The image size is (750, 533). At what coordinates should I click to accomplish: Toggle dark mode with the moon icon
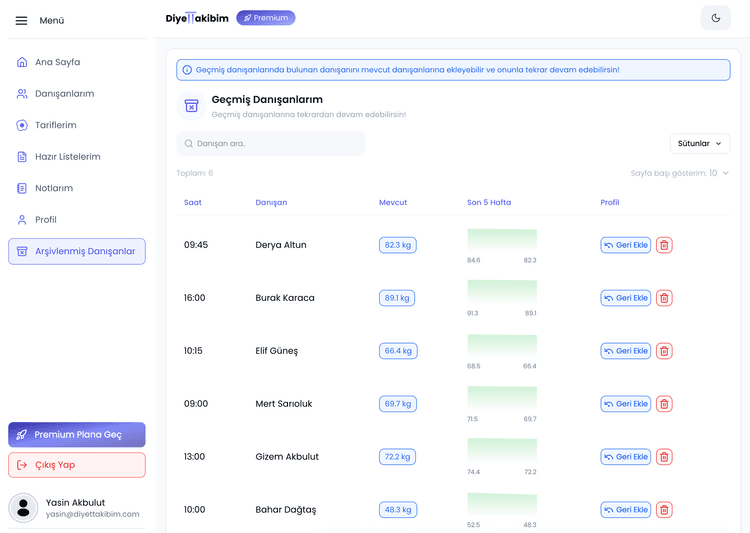(715, 18)
